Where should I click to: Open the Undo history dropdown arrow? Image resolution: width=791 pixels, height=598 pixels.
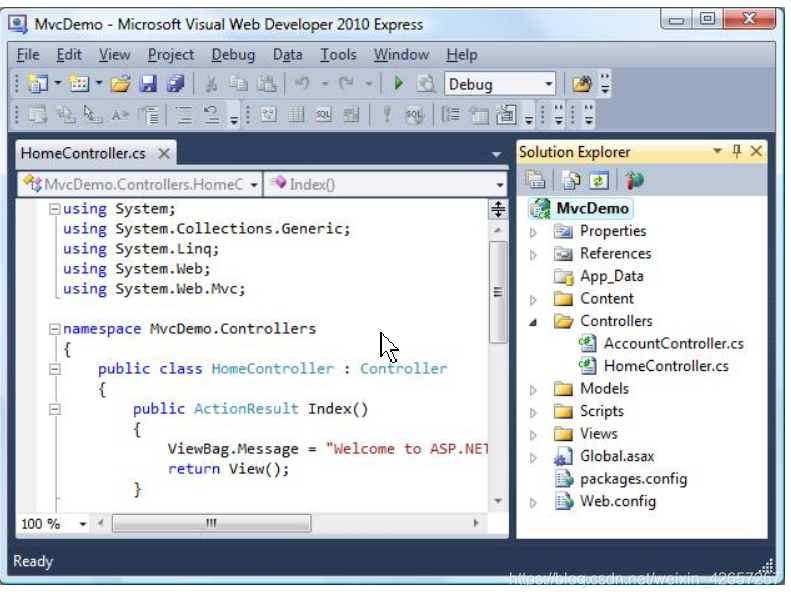click(325, 84)
